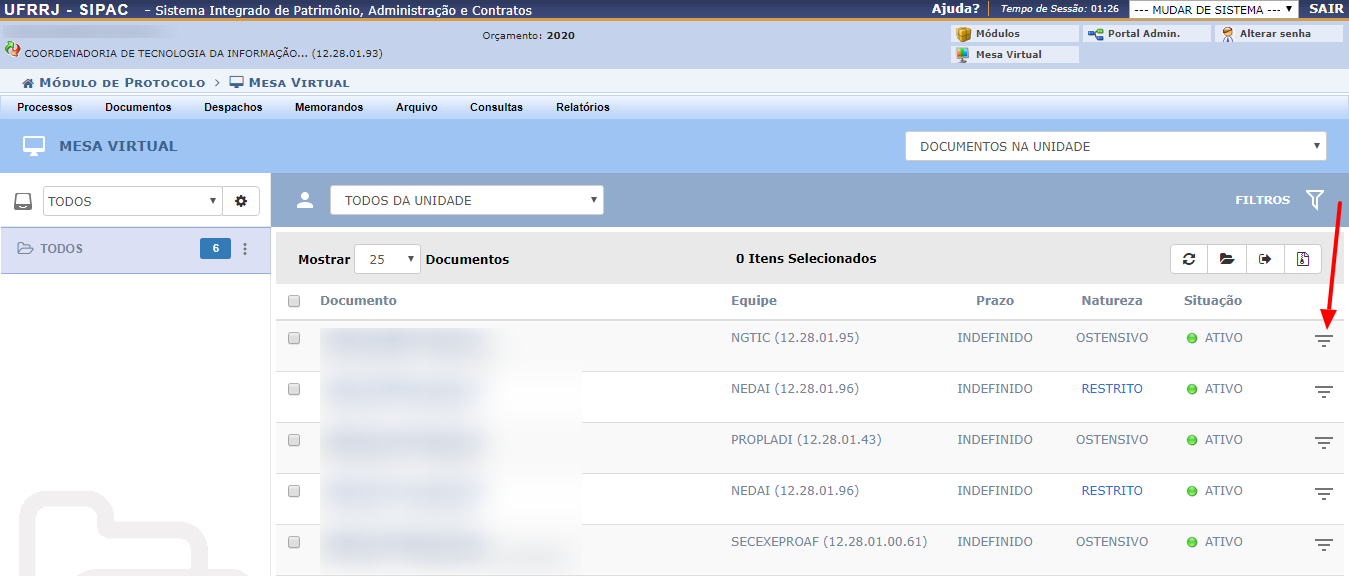Screen dimensions: 1349x576
Task: Click the refresh documents icon
Action: [x=1189, y=259]
